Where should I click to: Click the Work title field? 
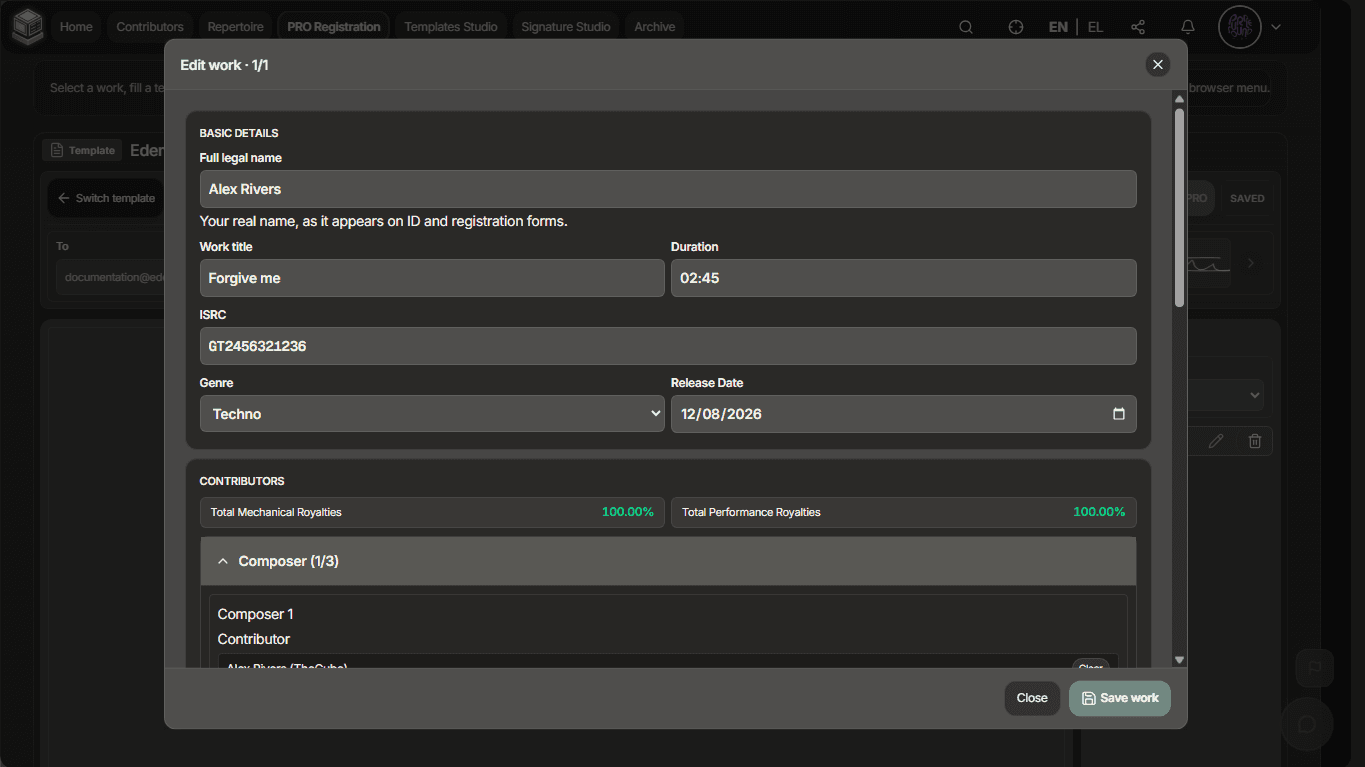click(432, 278)
